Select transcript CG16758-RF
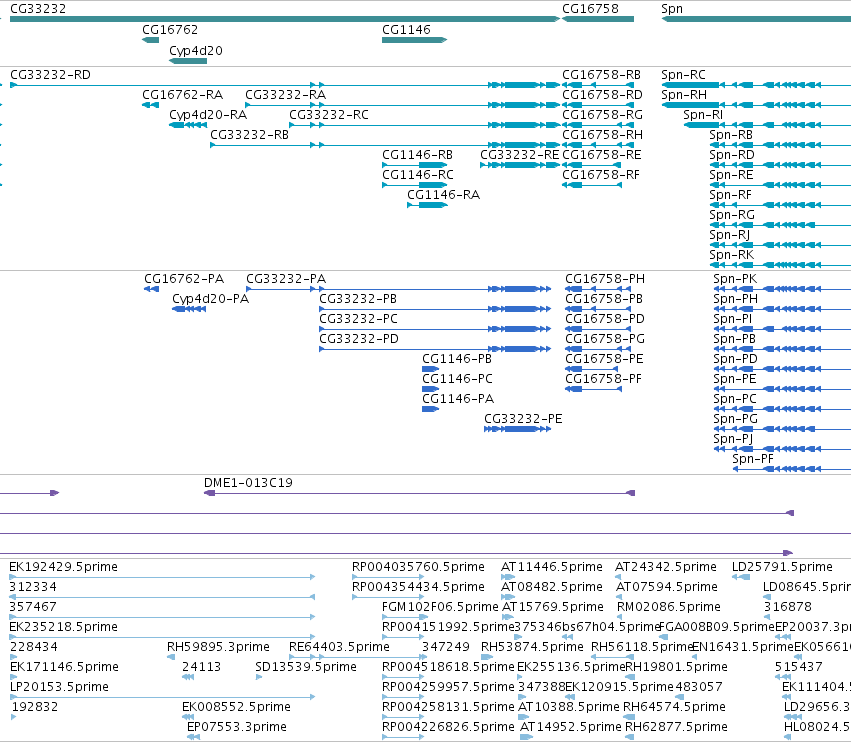This screenshot has height=742, width=851. 601,175
